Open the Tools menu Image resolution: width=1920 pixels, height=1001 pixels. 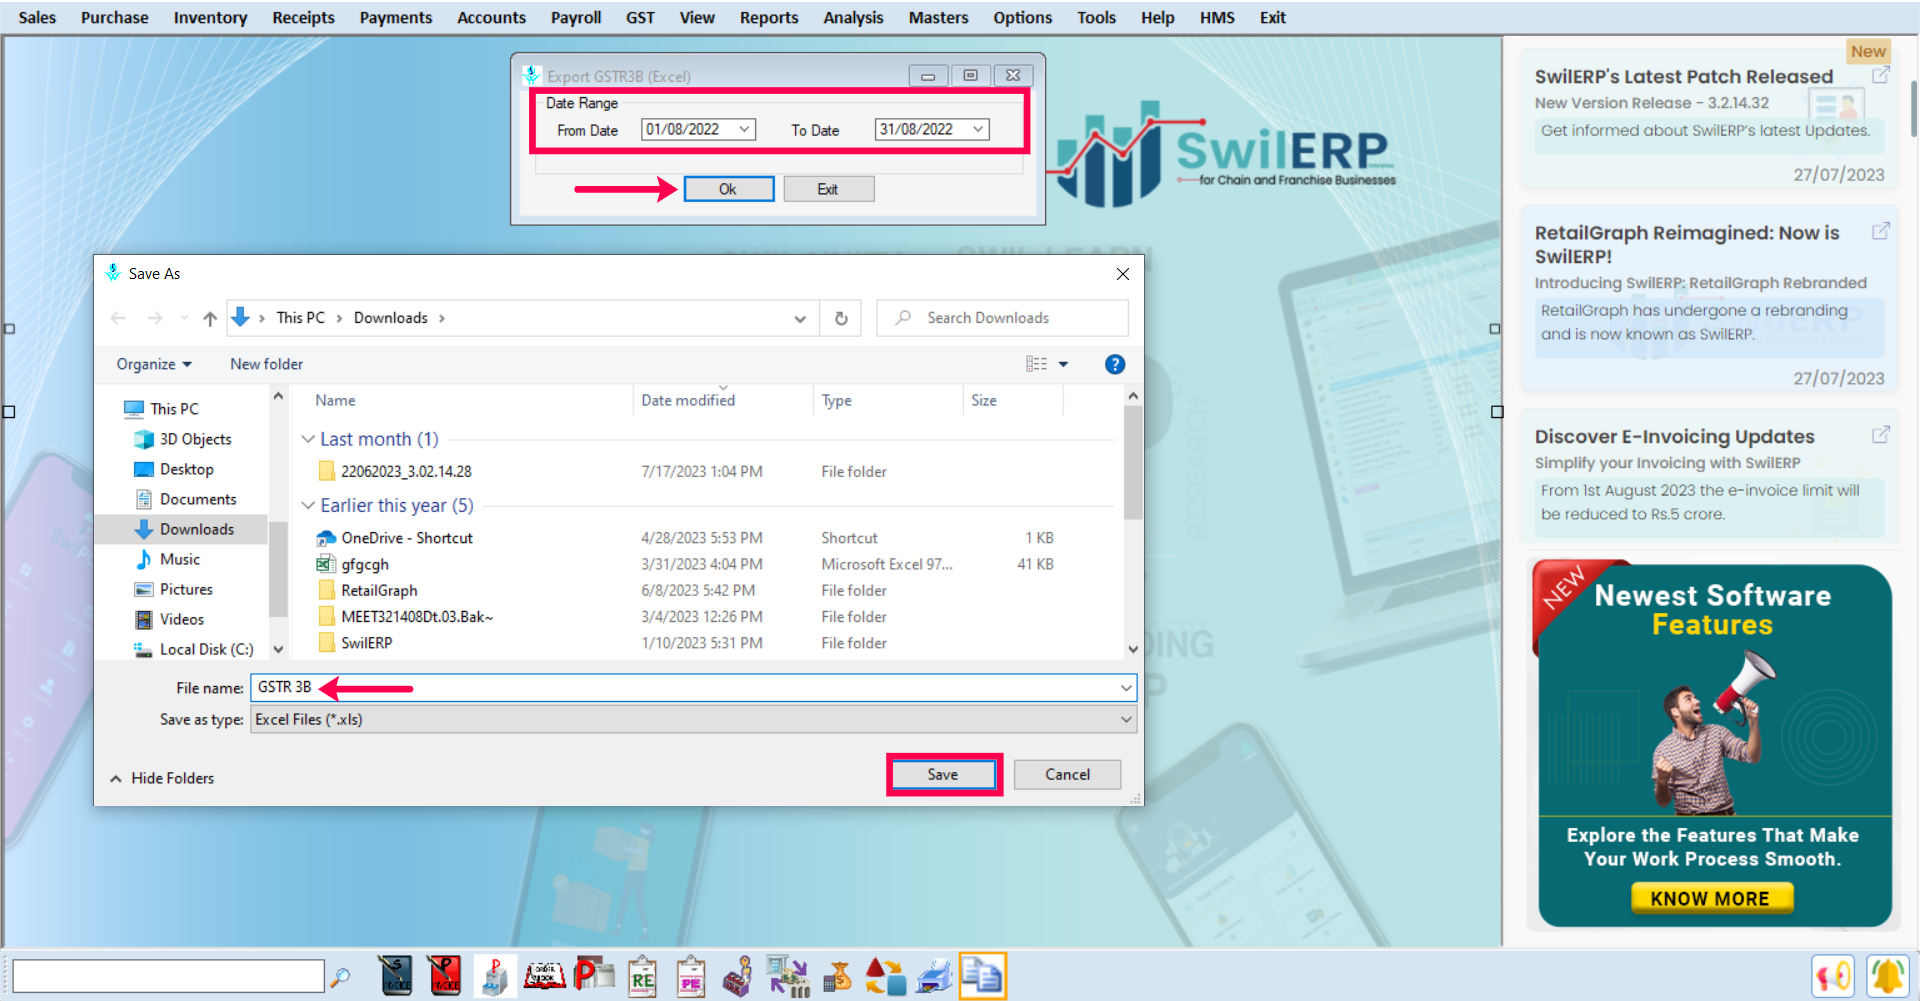(1096, 17)
